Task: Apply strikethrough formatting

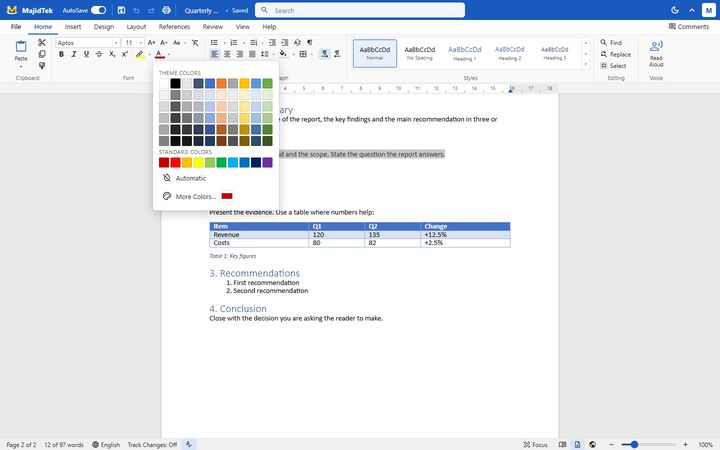Action: tap(99, 54)
